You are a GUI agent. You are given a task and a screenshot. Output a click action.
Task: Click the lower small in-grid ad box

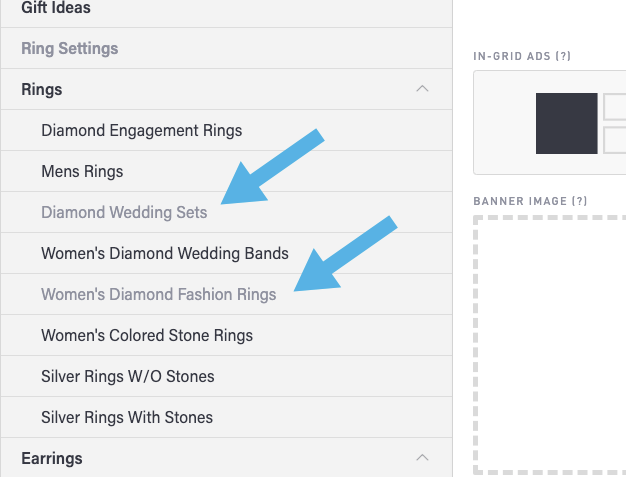[x=614, y=139]
